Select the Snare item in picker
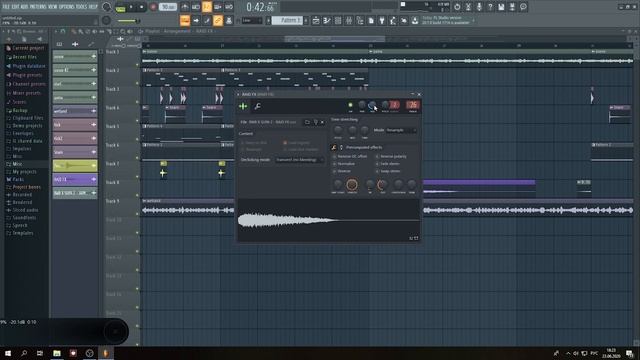Screen dimensions: 640x360 click(75, 152)
